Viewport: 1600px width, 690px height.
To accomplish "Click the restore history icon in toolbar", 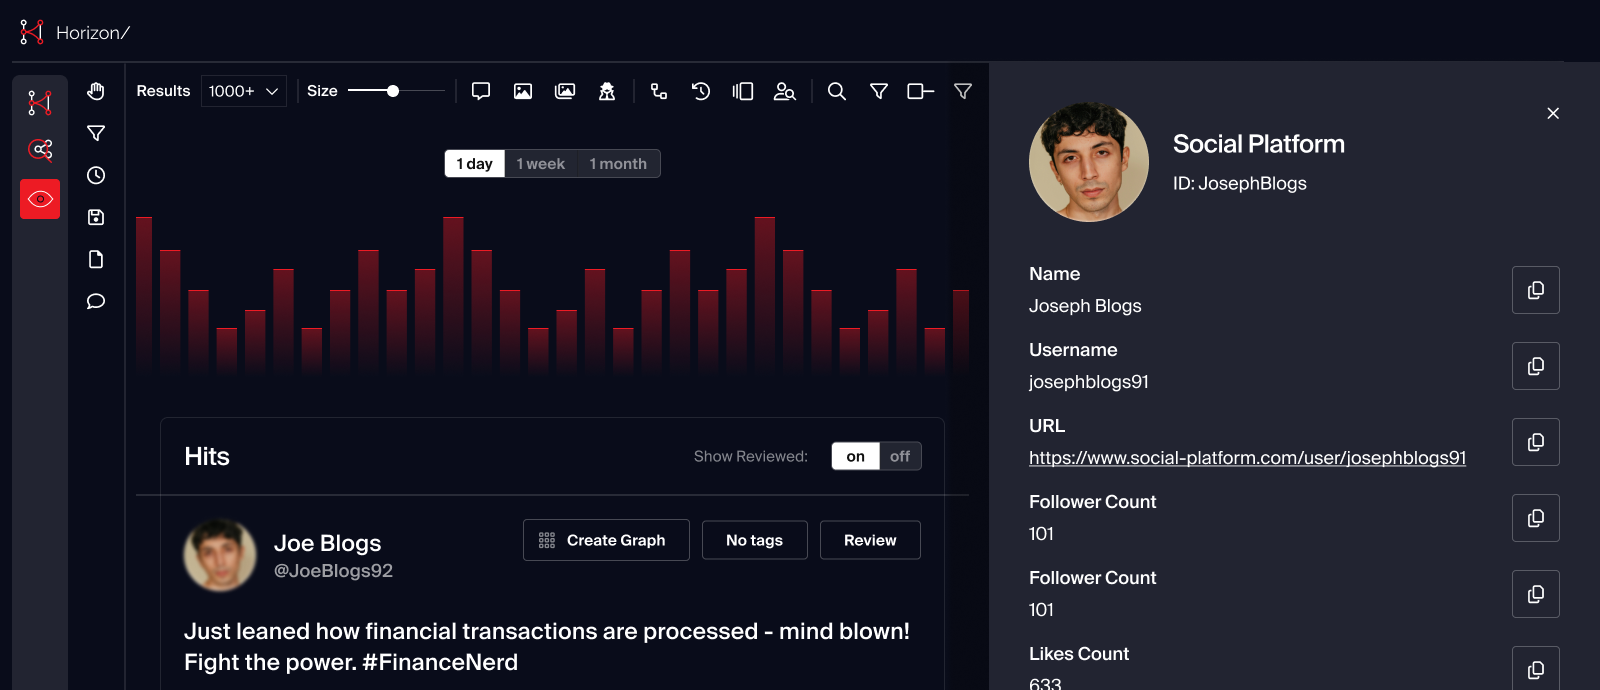I will point(701,91).
